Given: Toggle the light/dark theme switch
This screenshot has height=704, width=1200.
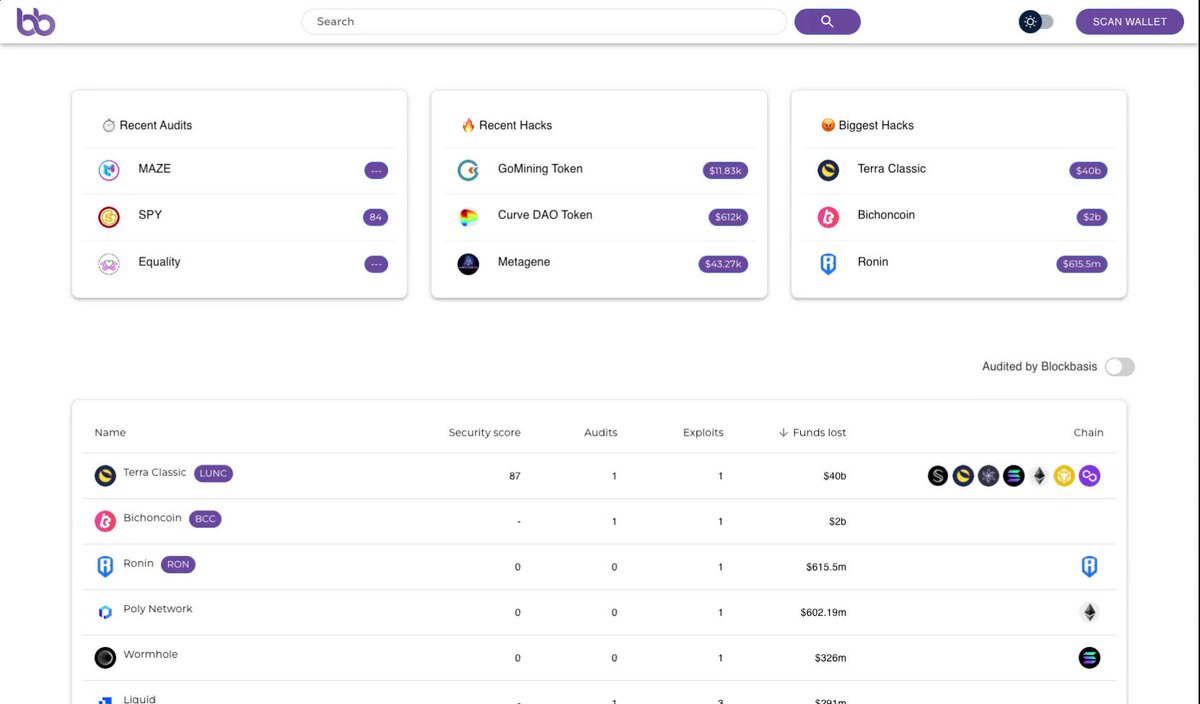Looking at the screenshot, I should 1036,21.
